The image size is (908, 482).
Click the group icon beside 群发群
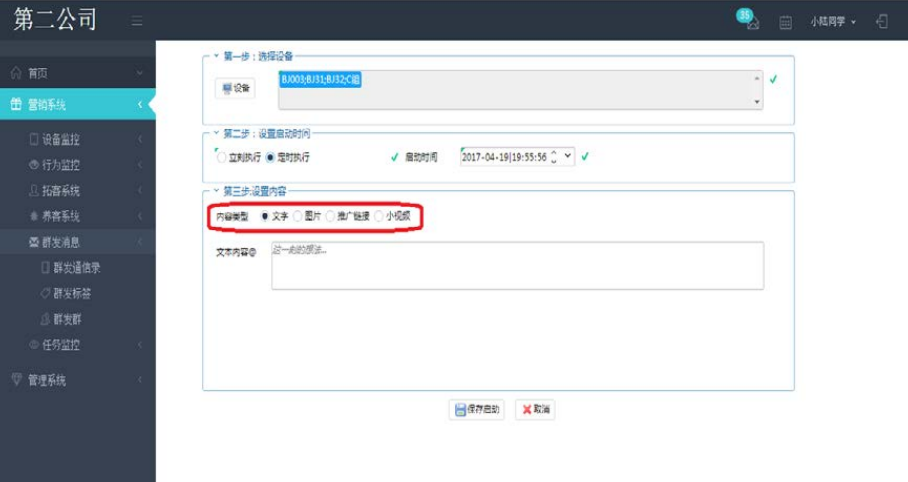(46, 319)
